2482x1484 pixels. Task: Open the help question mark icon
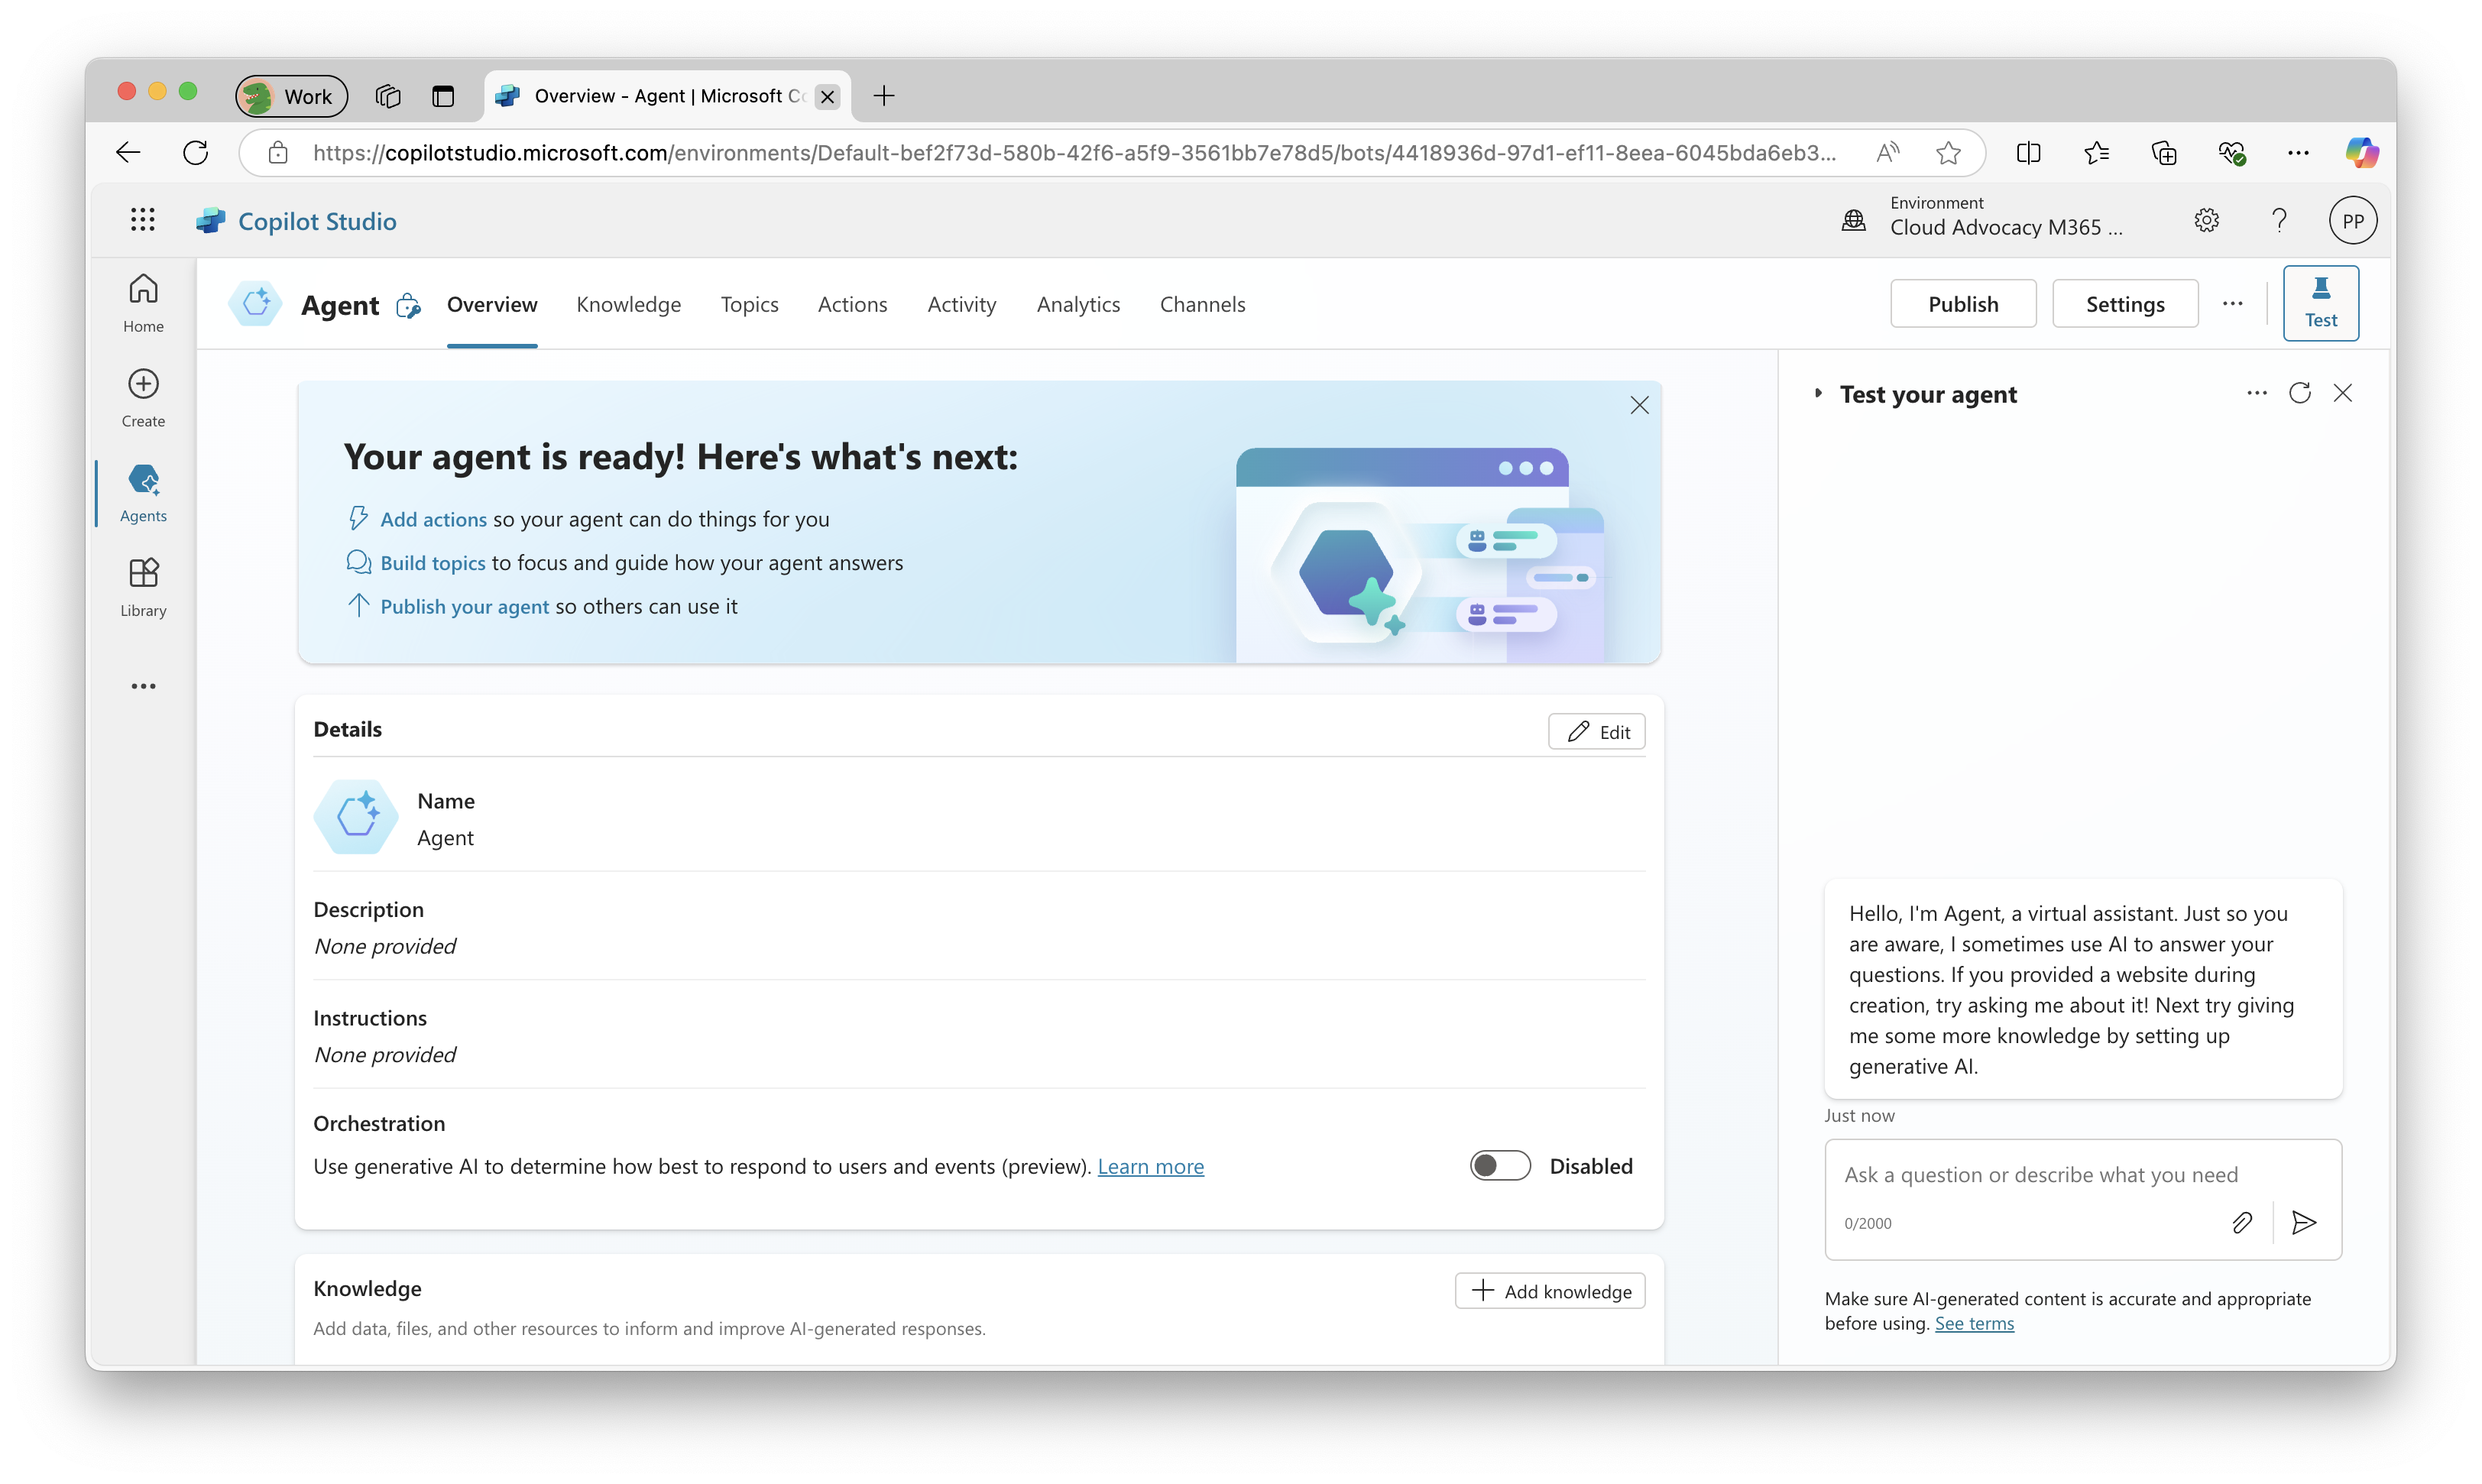pyautogui.click(x=2279, y=220)
